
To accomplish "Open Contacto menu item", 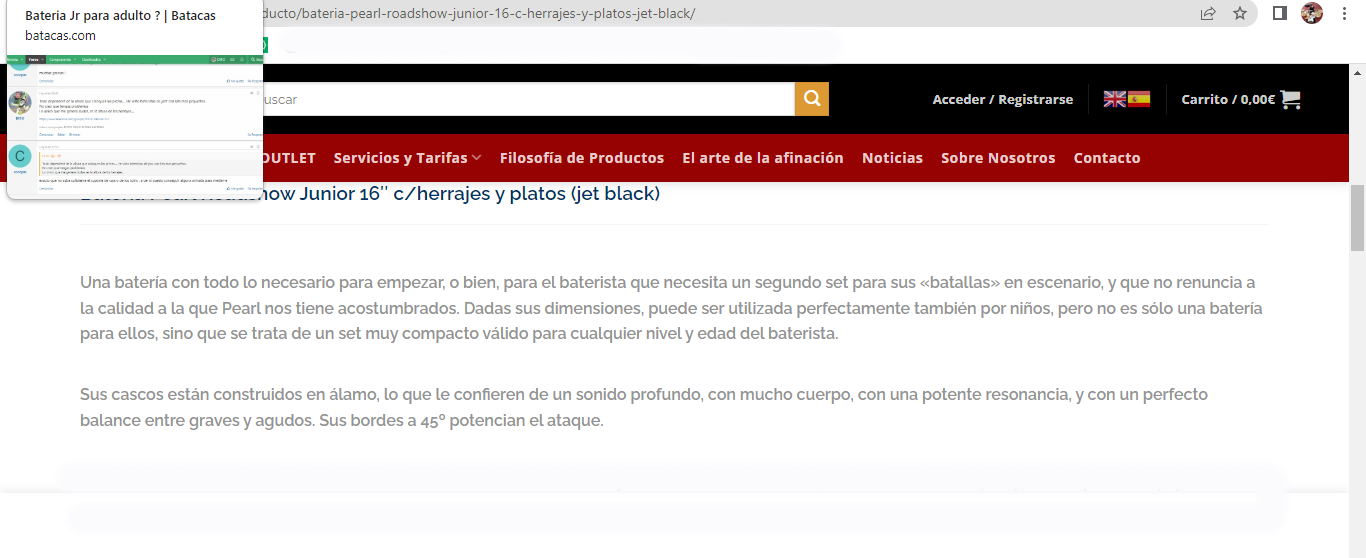I will tap(1107, 158).
